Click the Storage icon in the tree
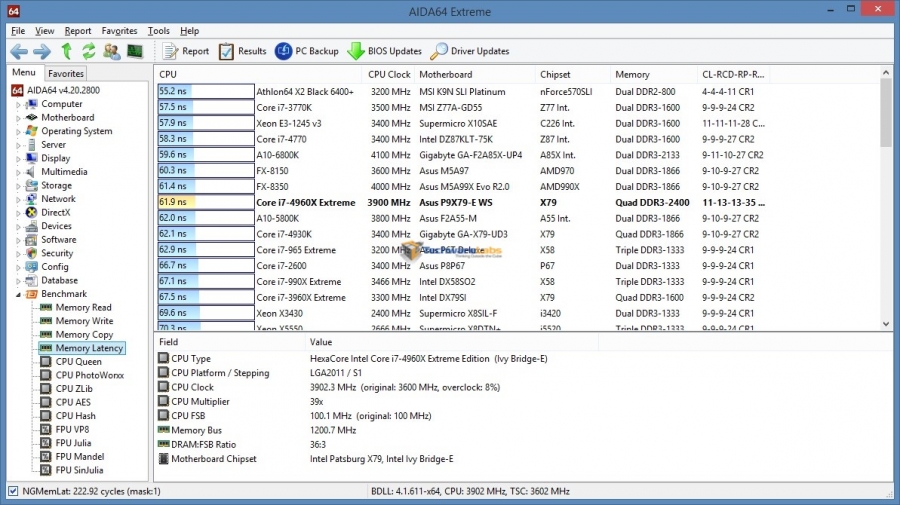Image resolution: width=900 pixels, height=505 pixels. click(x=32, y=185)
